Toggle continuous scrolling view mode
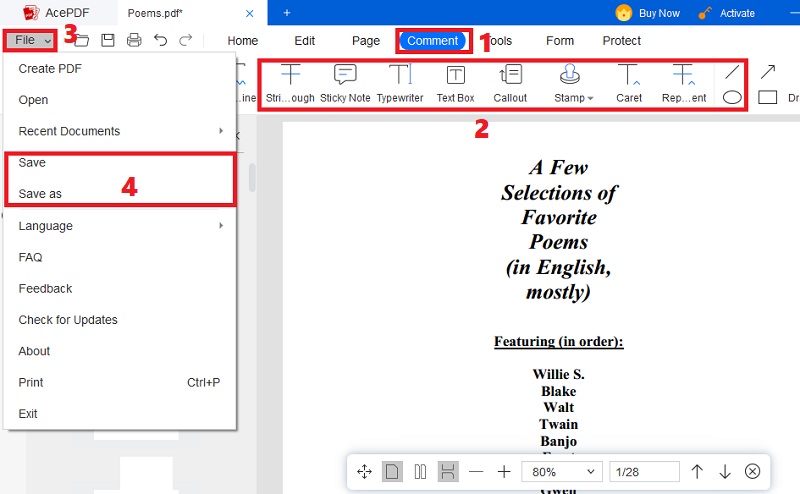 448,472
